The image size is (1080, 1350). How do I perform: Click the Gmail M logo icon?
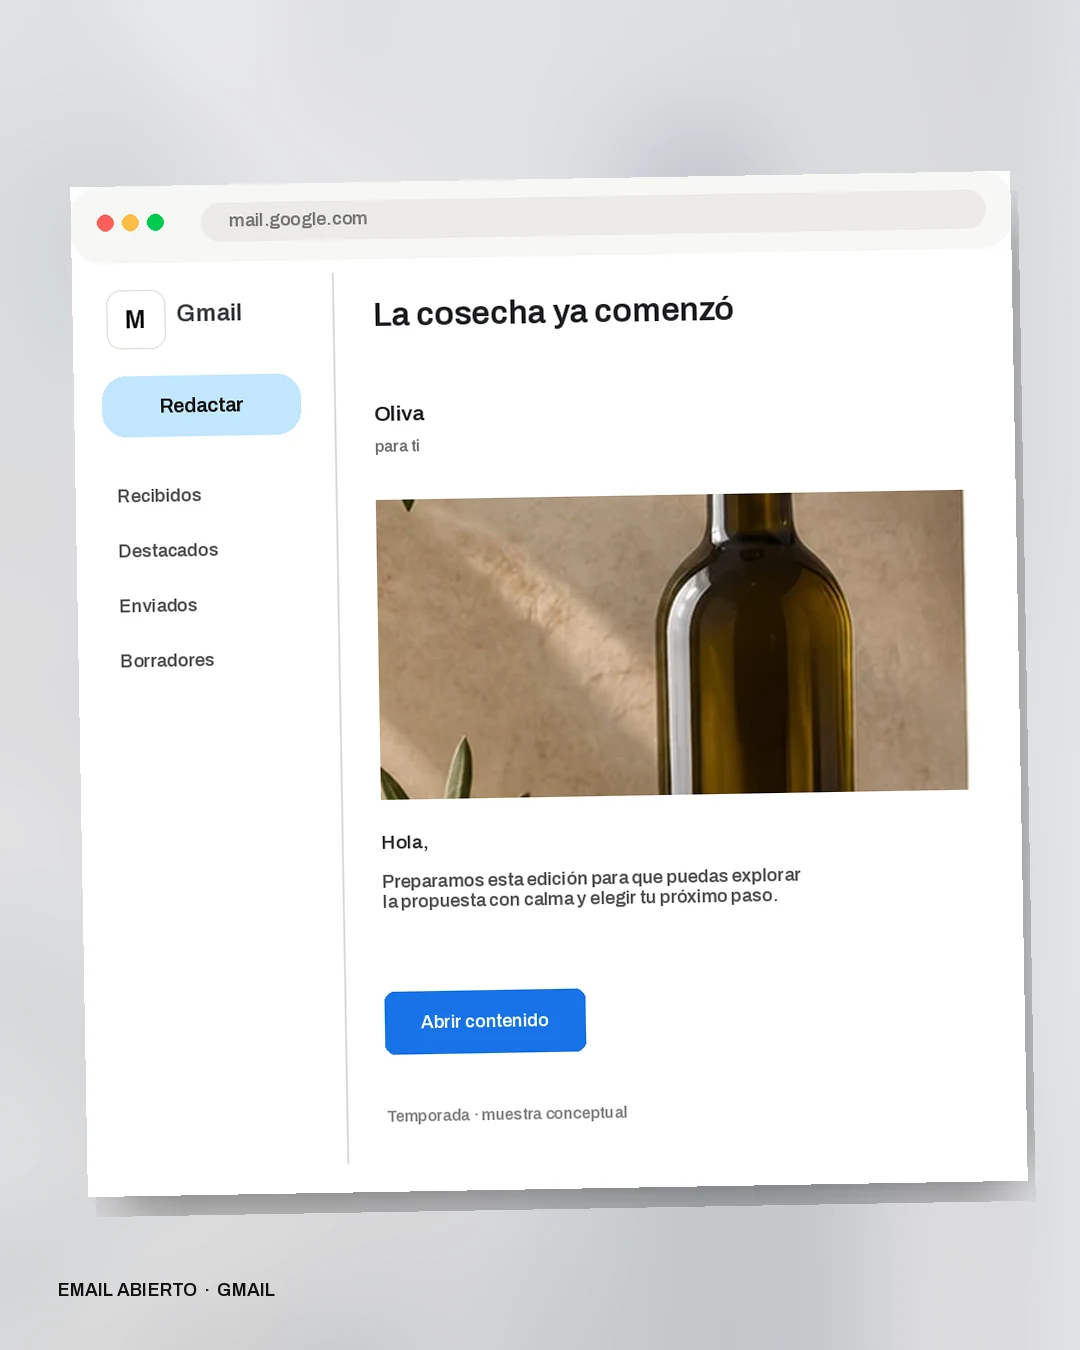[136, 319]
